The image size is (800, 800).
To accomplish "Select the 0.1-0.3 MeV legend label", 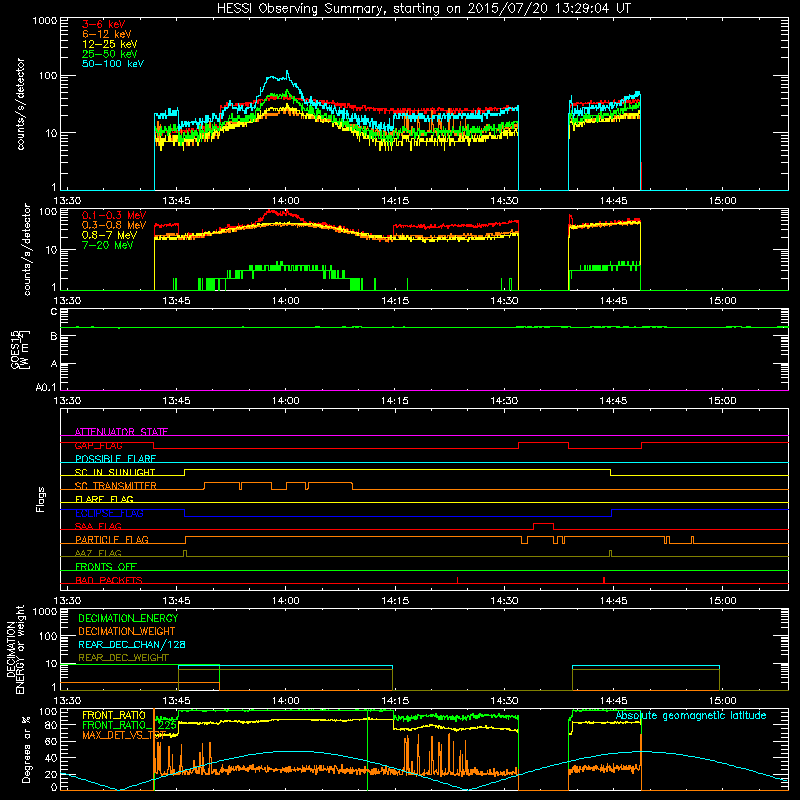I will click(114, 215).
